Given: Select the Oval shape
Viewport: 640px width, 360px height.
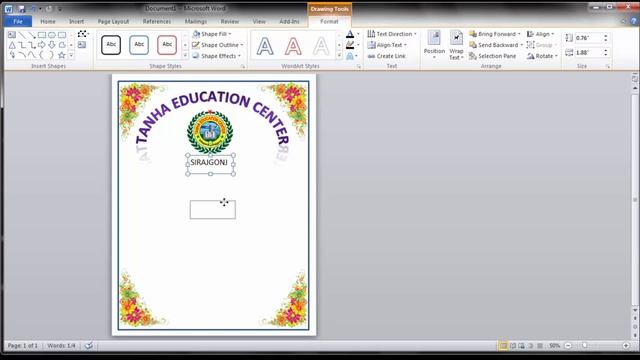Looking at the screenshot, I should [x=52, y=35].
